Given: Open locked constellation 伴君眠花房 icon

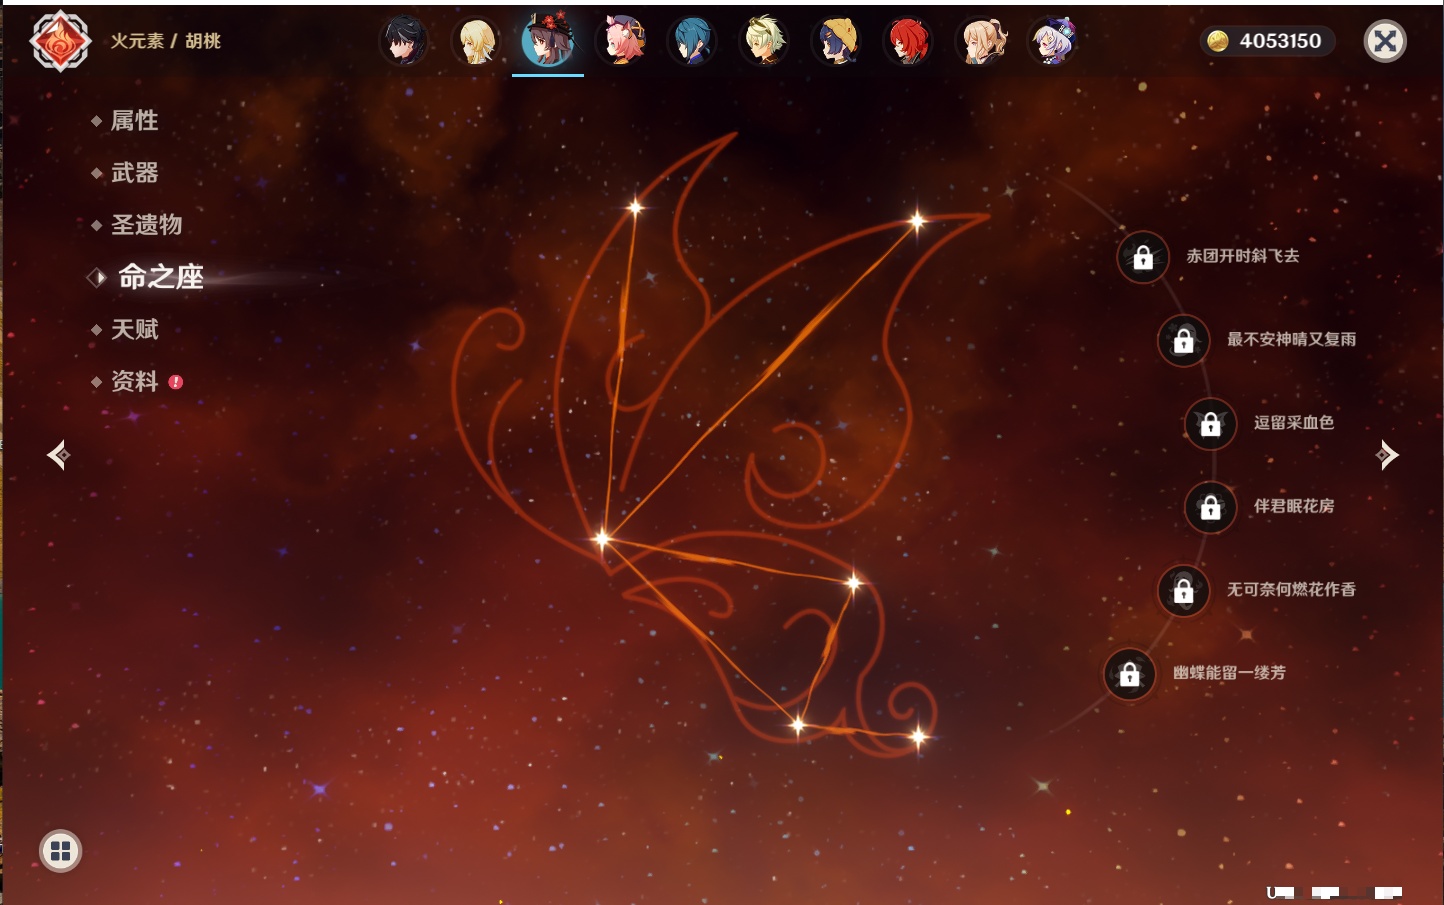Looking at the screenshot, I should (x=1210, y=508).
